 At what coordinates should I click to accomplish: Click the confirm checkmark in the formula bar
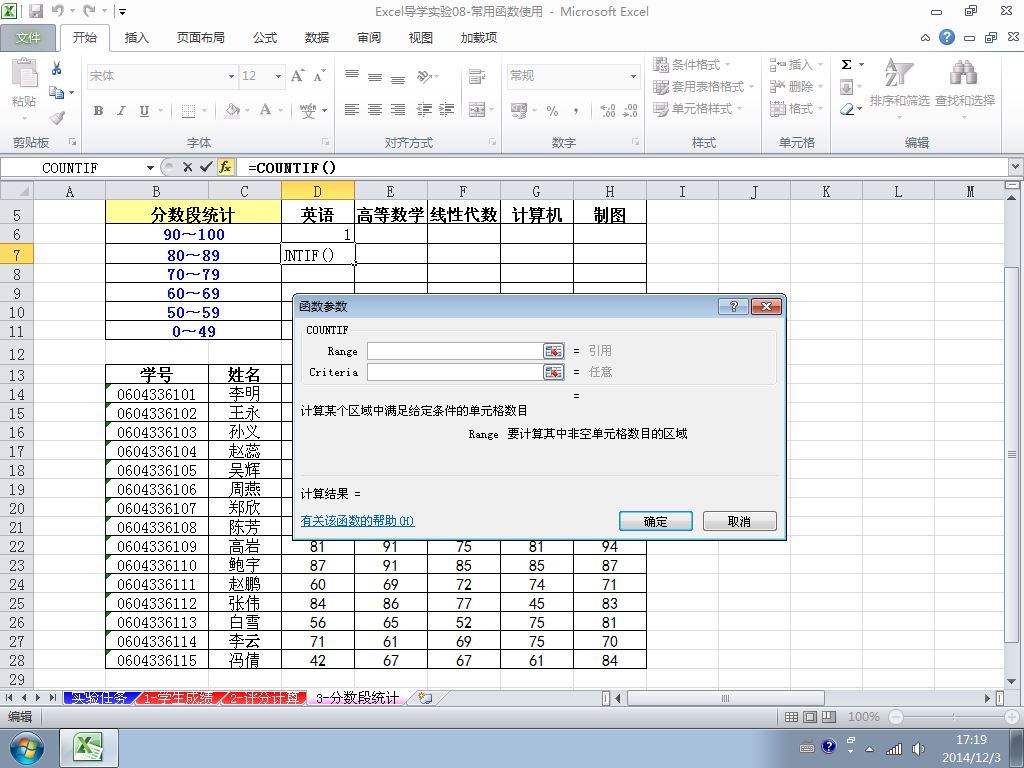(x=206, y=167)
